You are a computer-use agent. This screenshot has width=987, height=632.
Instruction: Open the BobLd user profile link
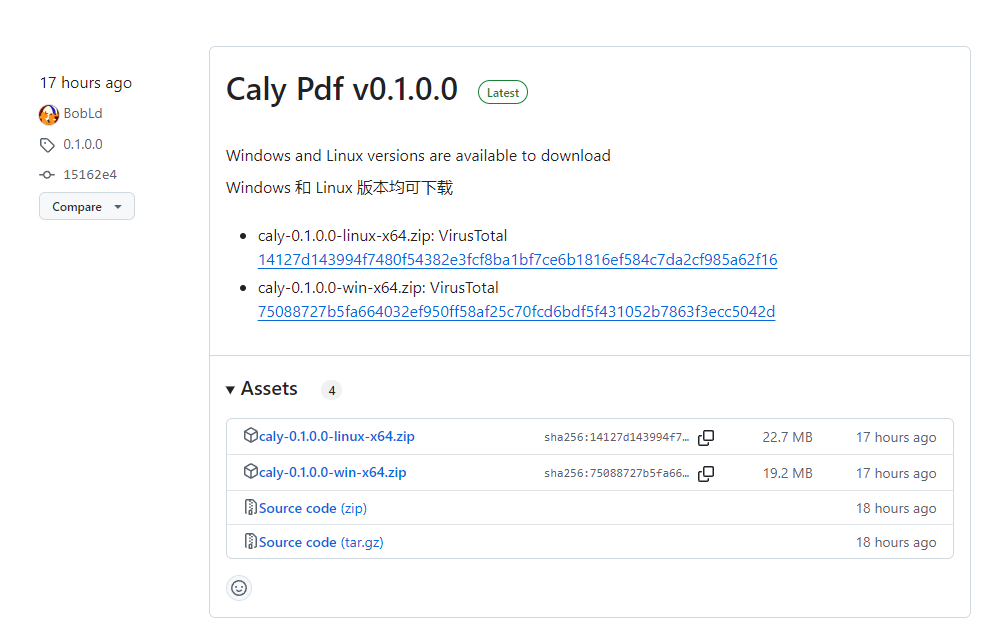click(x=83, y=114)
